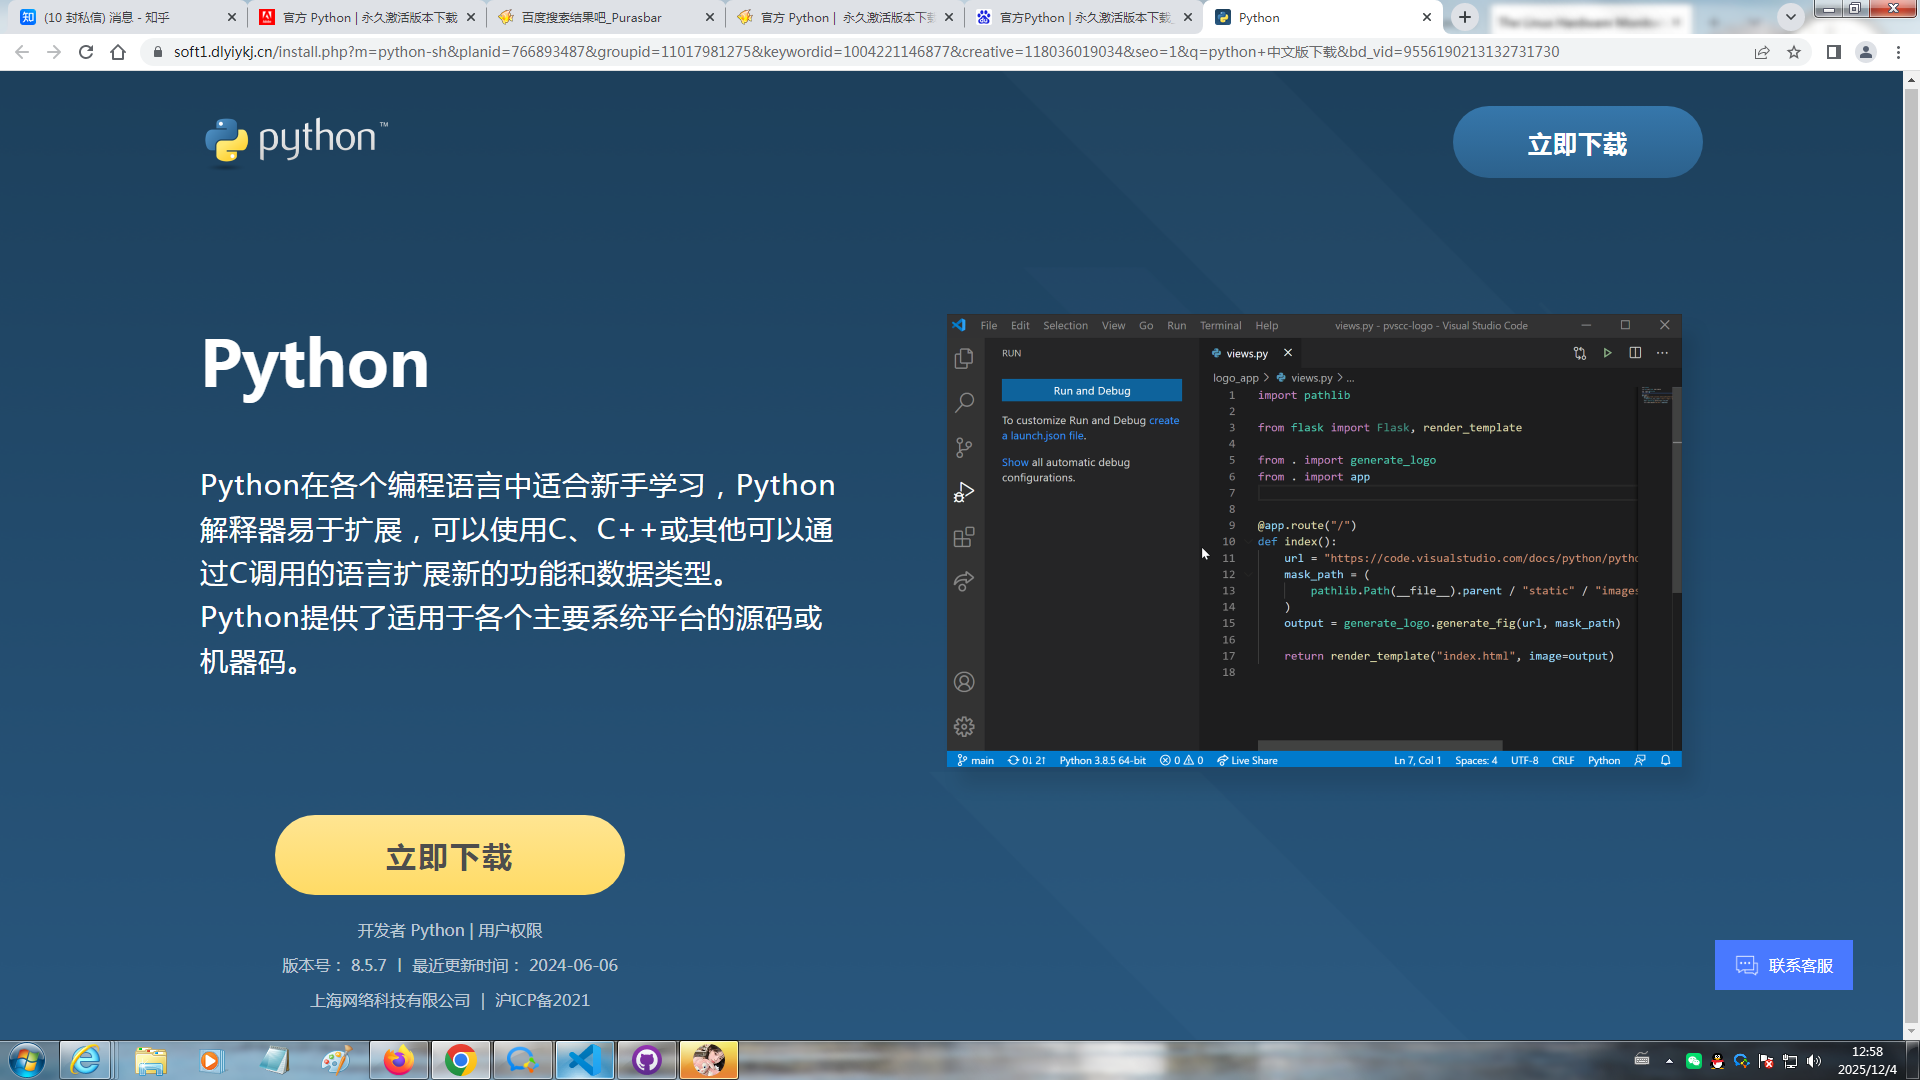
Task: Open Visual Studio Code from taskbar
Action: tap(584, 1060)
